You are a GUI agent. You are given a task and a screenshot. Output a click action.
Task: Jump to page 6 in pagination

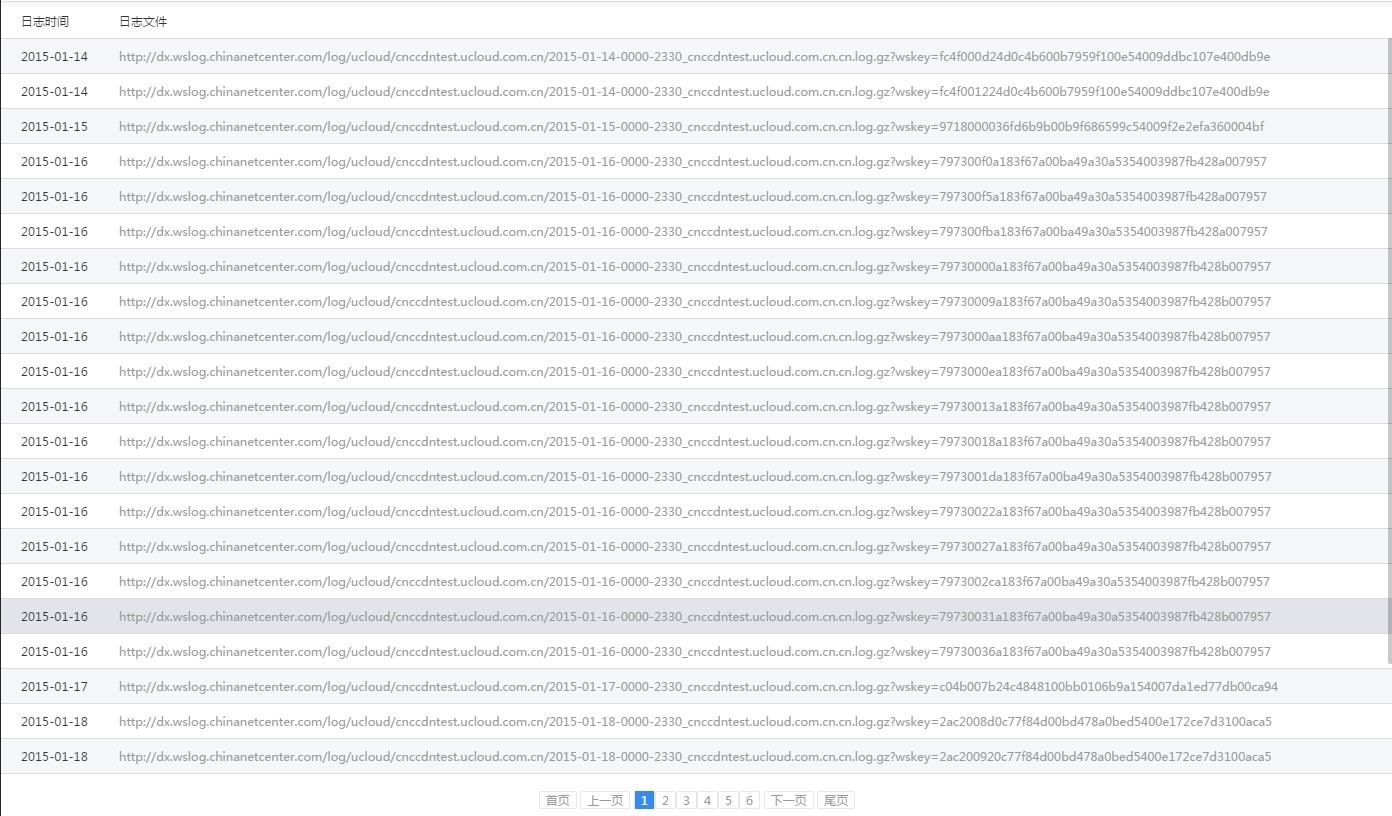(x=749, y=800)
